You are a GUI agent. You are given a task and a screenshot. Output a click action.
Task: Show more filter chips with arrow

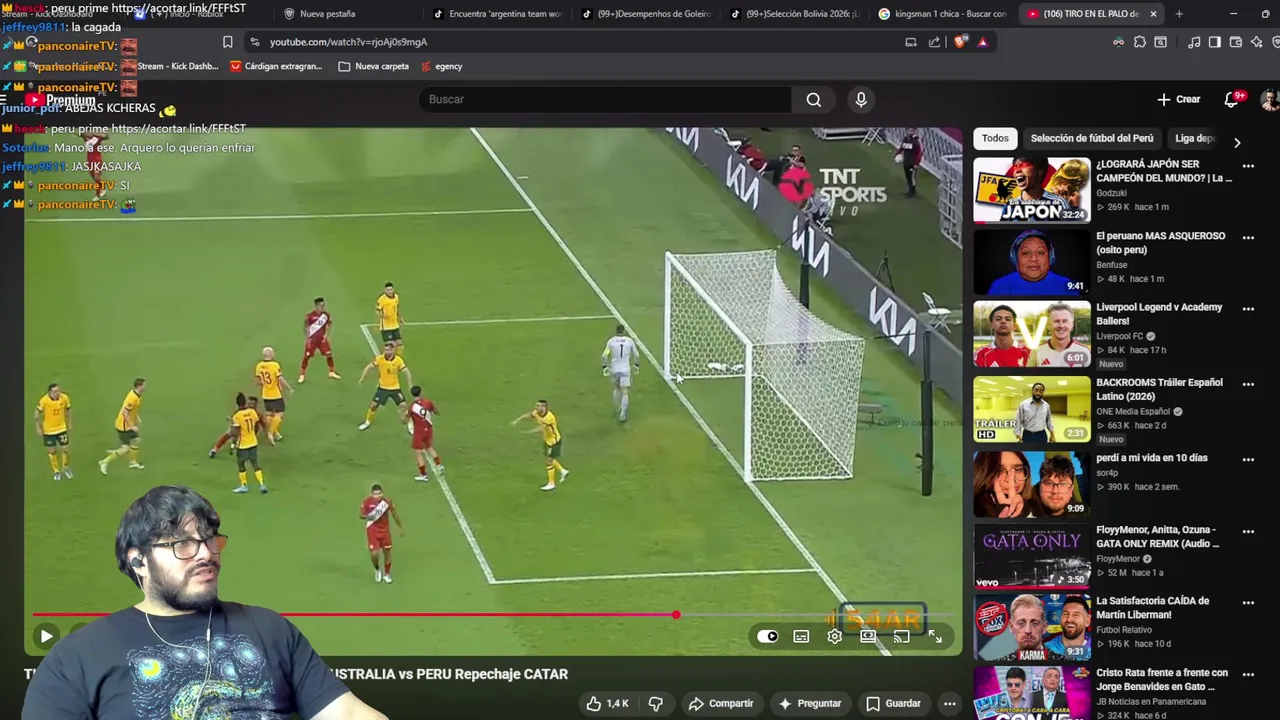click(x=1237, y=142)
